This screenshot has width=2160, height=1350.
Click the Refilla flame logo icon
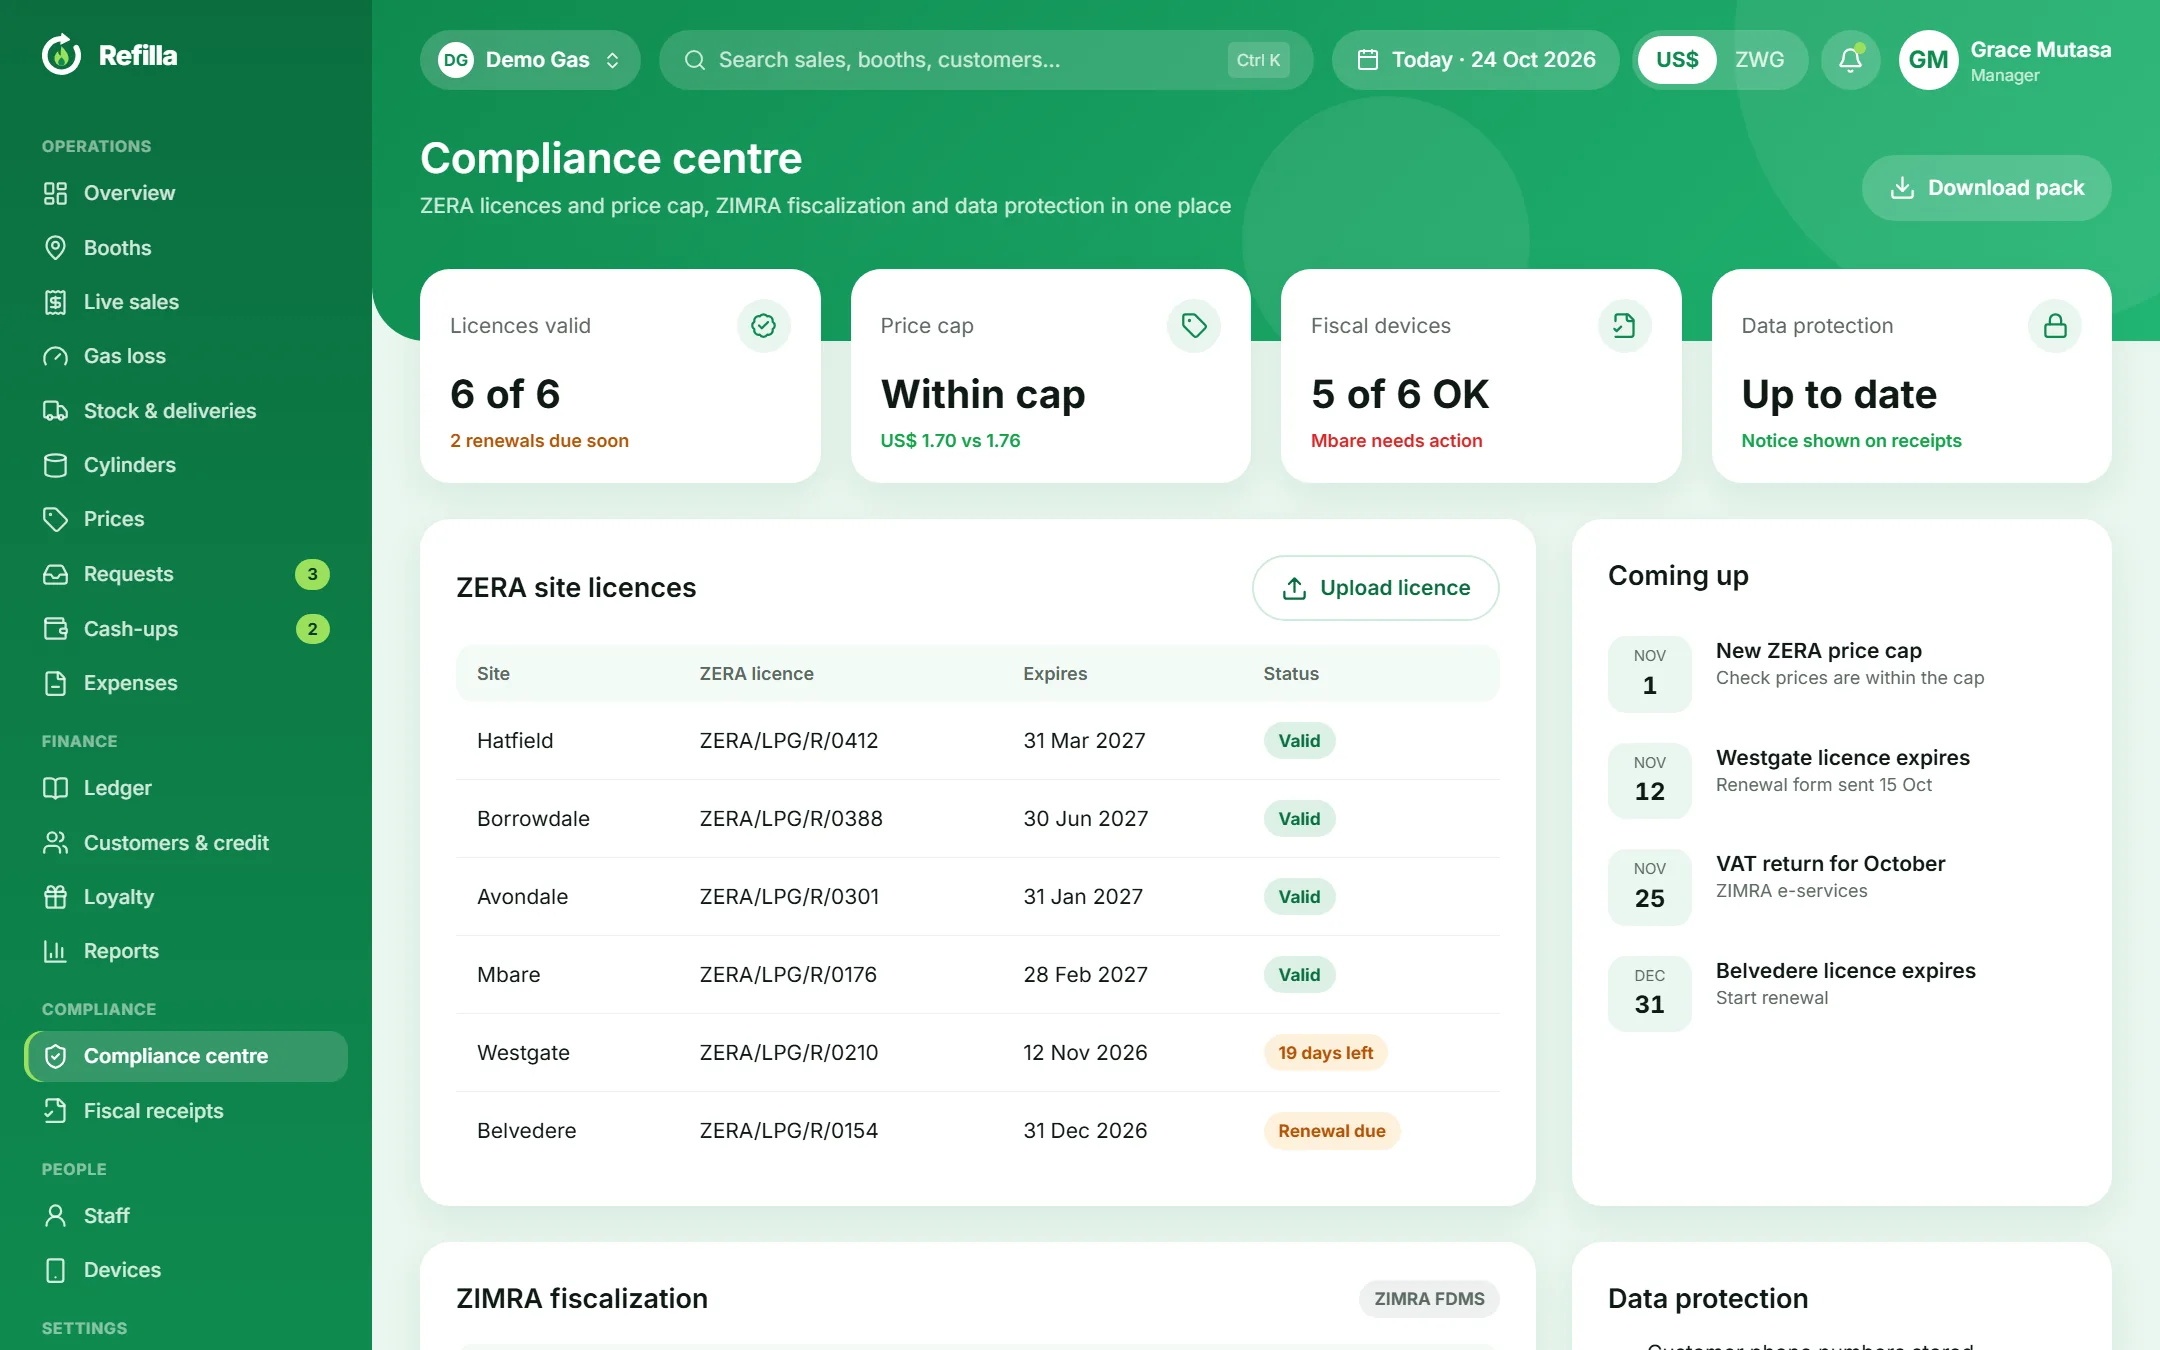point(61,55)
